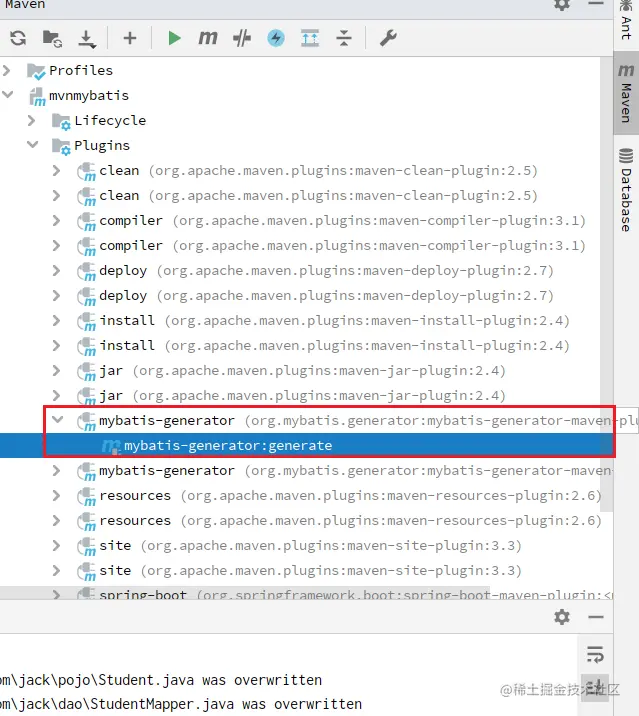Show Maven dependencies diagram
Image resolution: width=639 pixels, height=716 pixels.
point(310,38)
